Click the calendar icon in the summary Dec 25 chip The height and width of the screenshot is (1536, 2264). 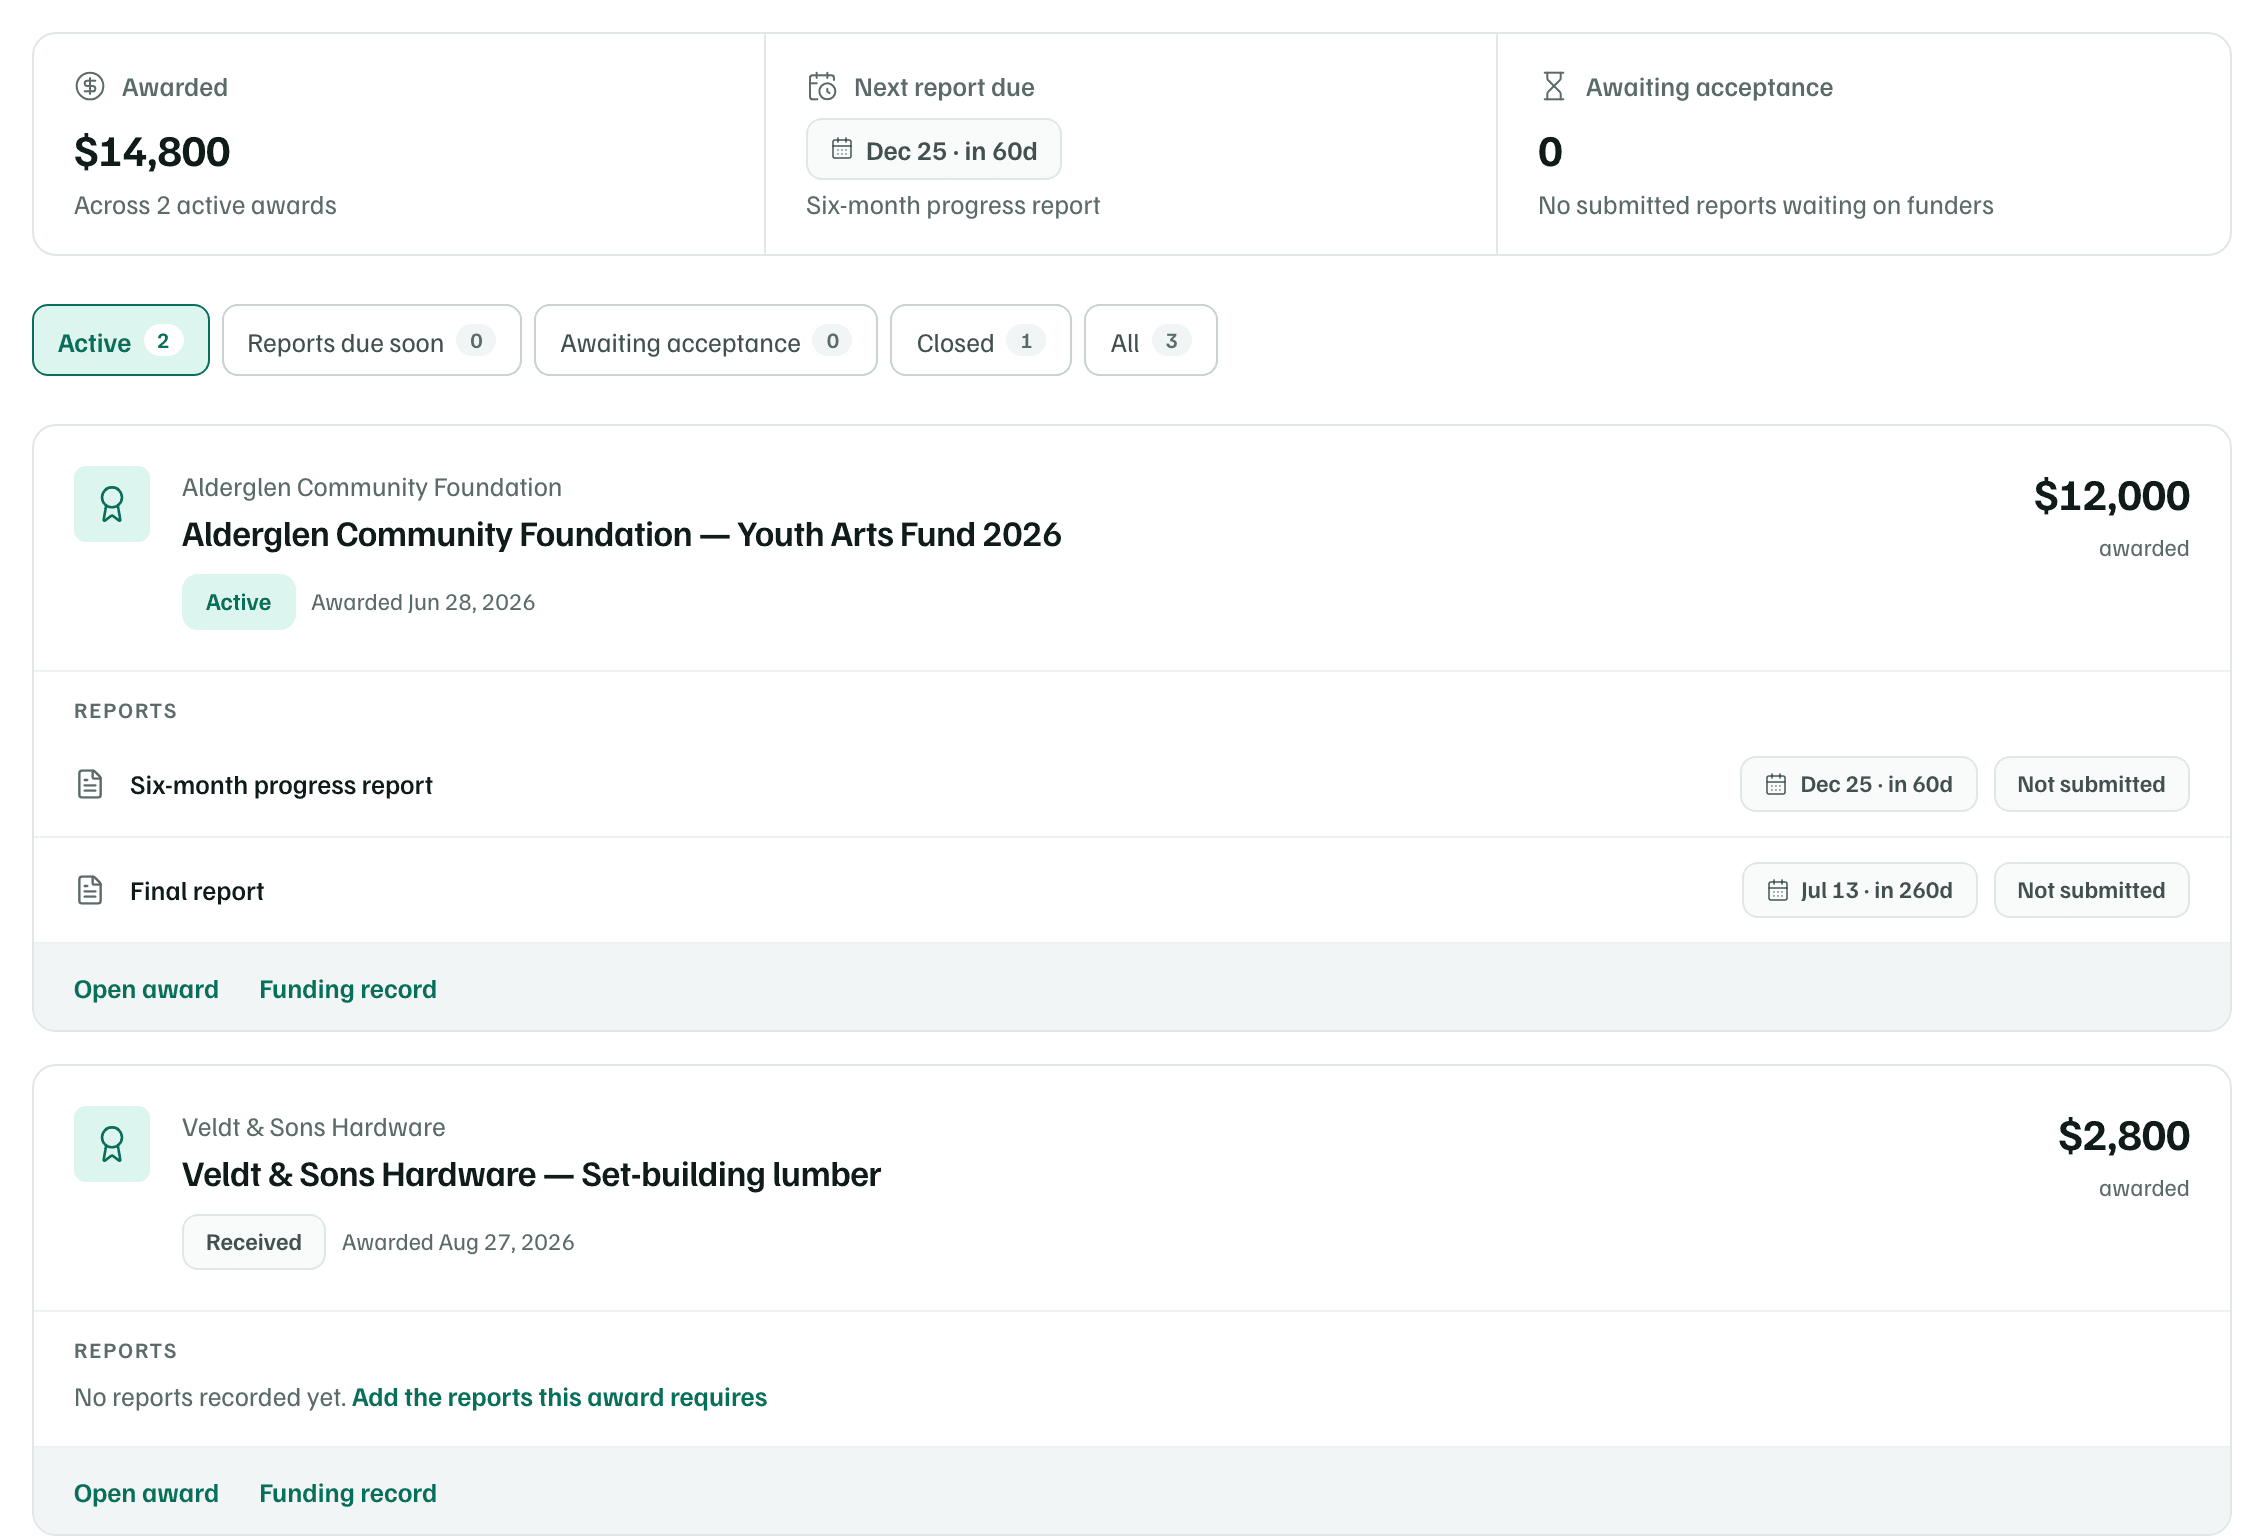842,149
